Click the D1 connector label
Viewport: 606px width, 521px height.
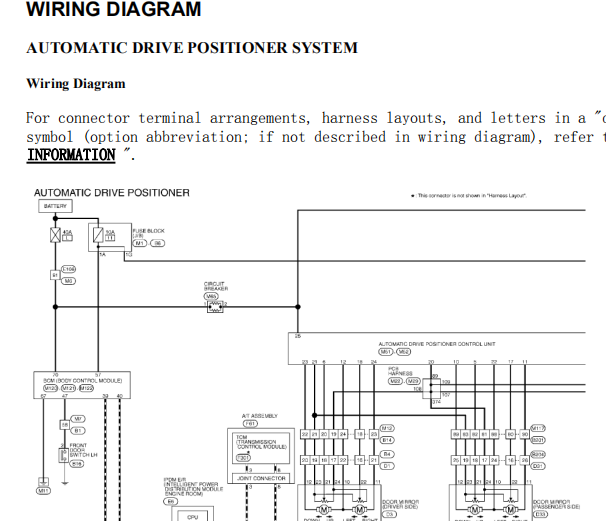(x=387, y=466)
